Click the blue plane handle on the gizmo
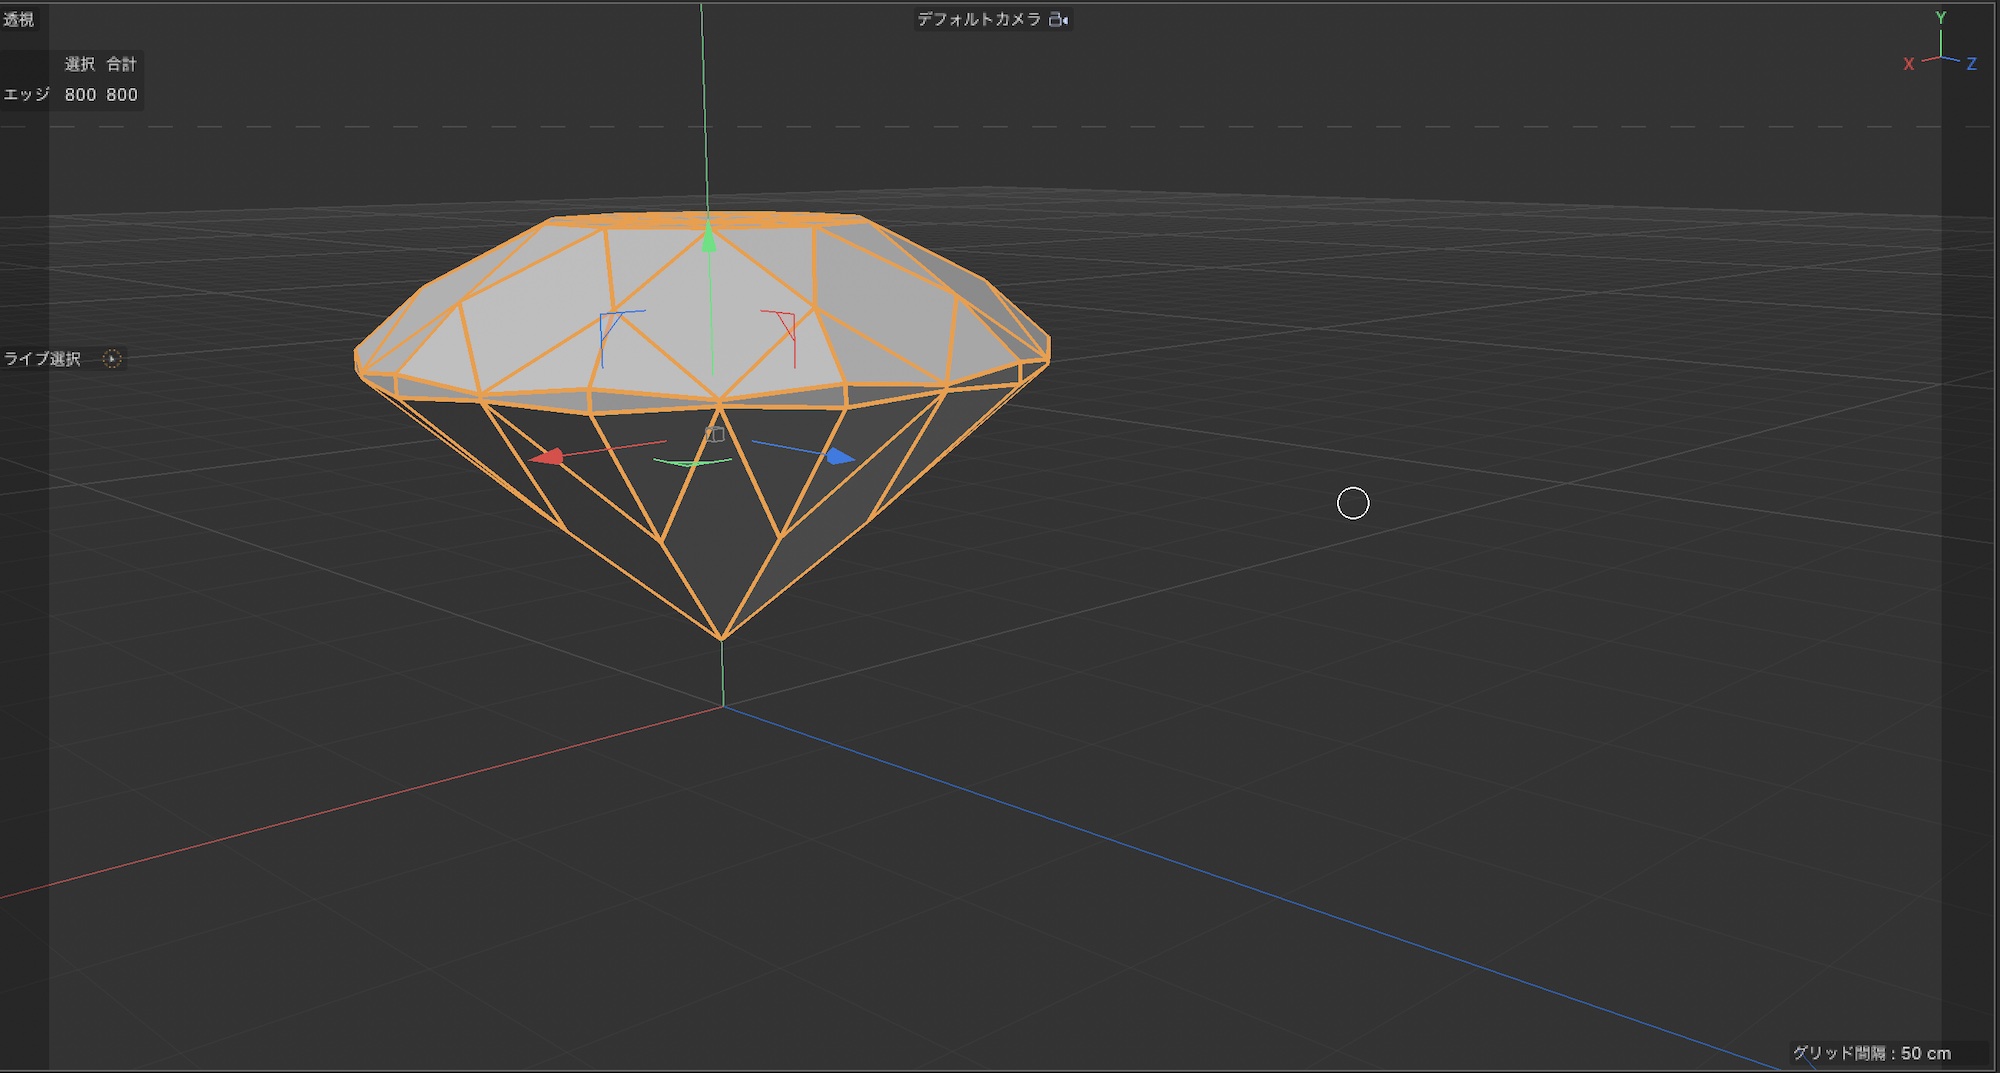This screenshot has height=1073, width=2000. point(612,325)
